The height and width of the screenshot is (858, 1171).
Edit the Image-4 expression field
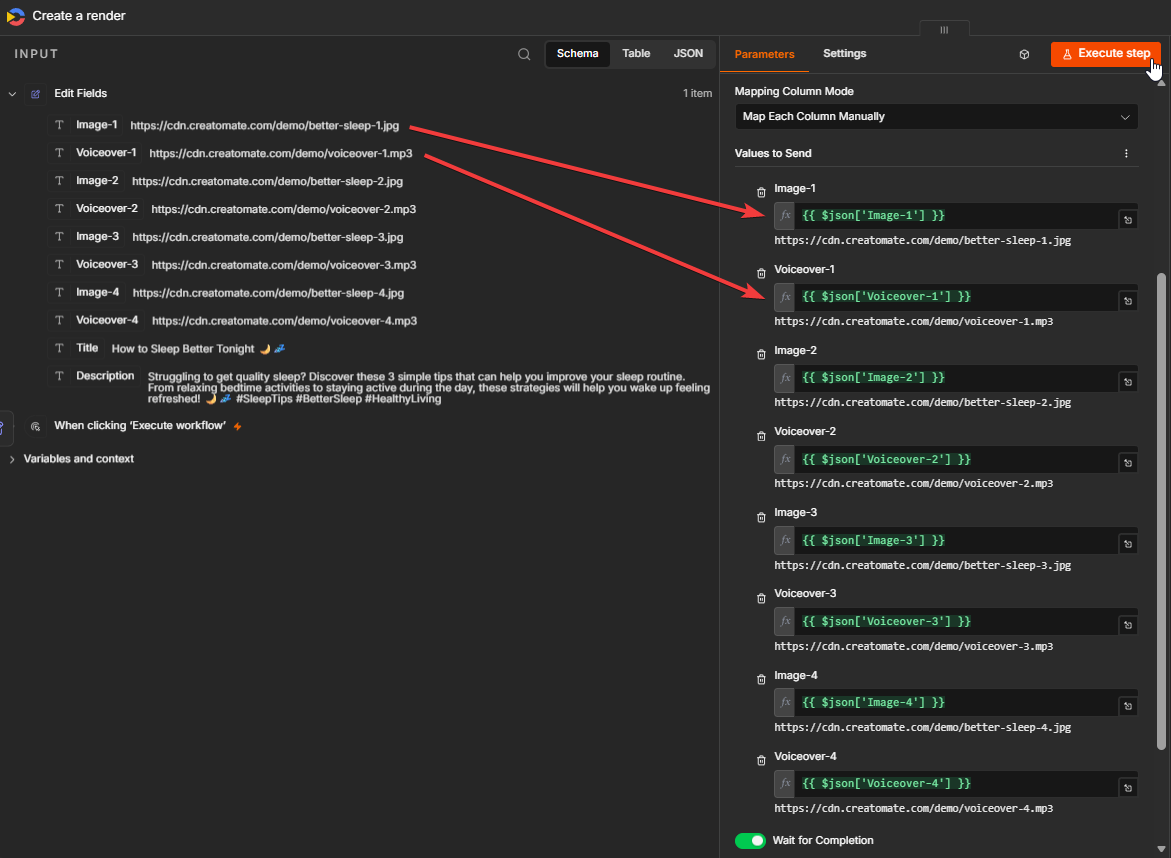coord(956,702)
